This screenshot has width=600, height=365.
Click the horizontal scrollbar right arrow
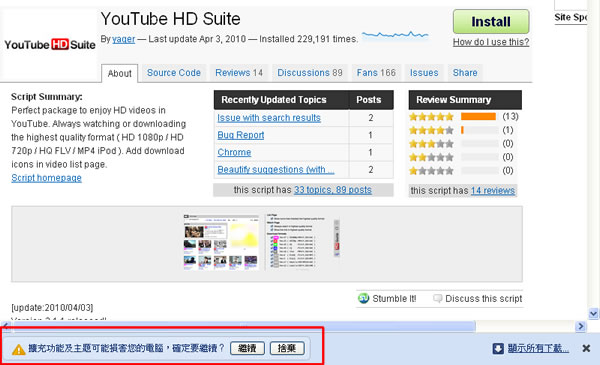(x=581, y=326)
